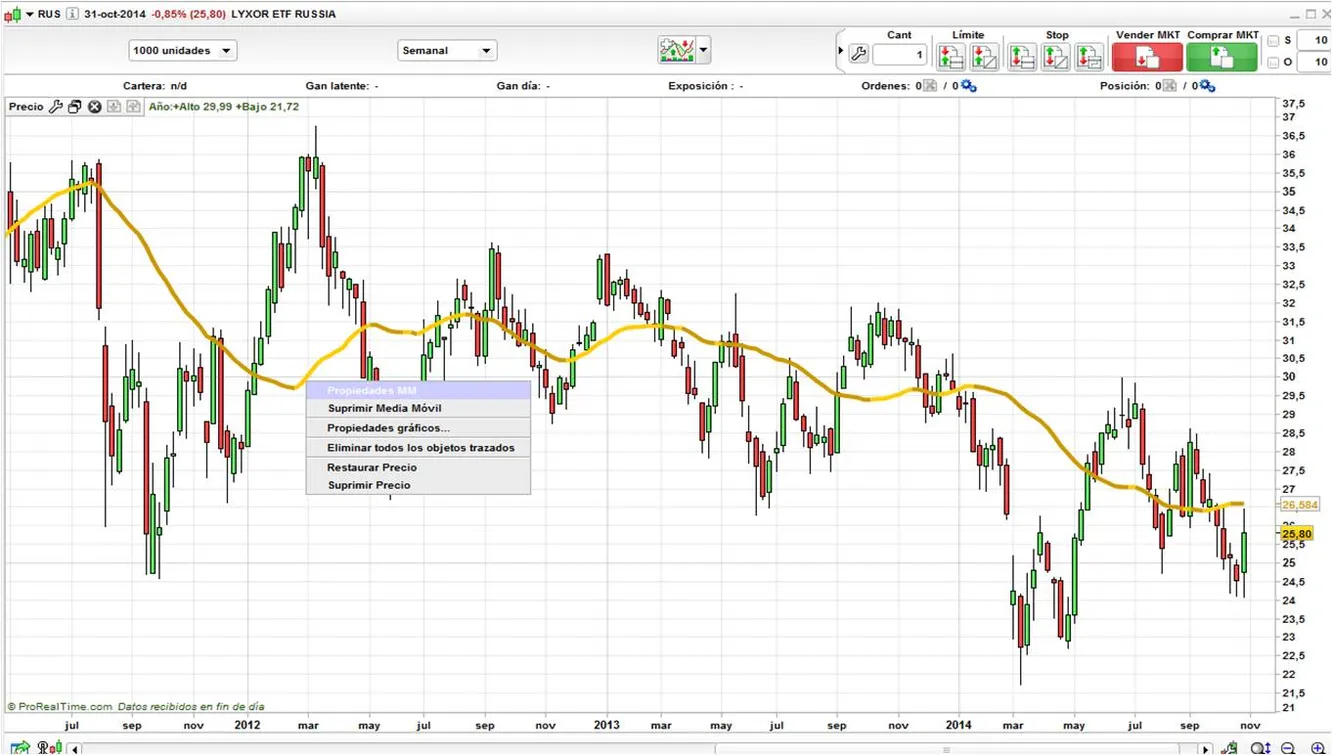This screenshot has width=1332, height=755.
Task: Toggle the O checkbox
Action: pyautogui.click(x=1273, y=62)
